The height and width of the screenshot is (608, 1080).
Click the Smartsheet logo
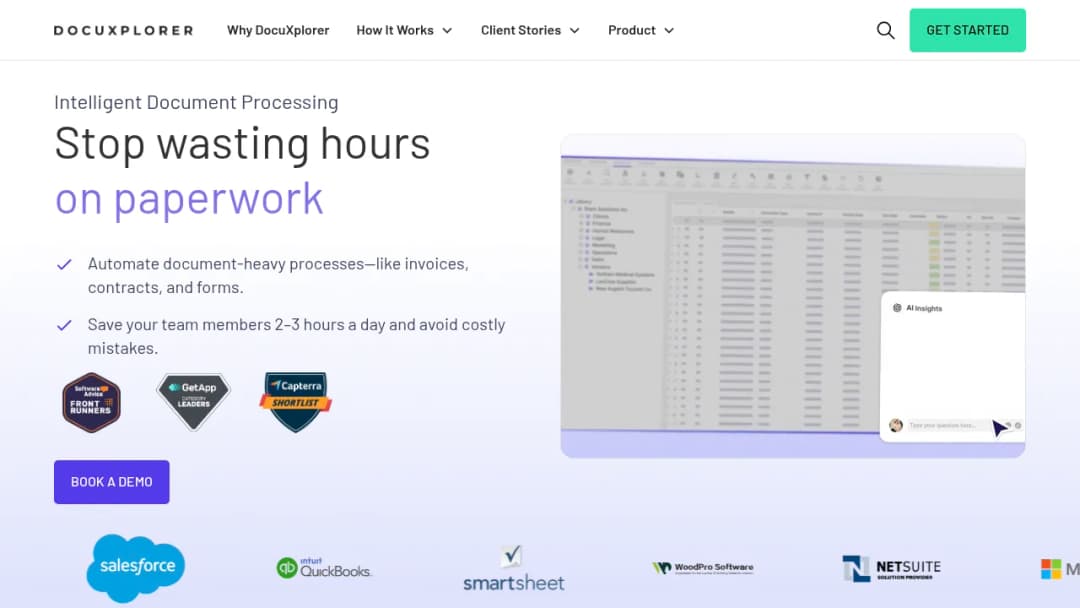(514, 569)
